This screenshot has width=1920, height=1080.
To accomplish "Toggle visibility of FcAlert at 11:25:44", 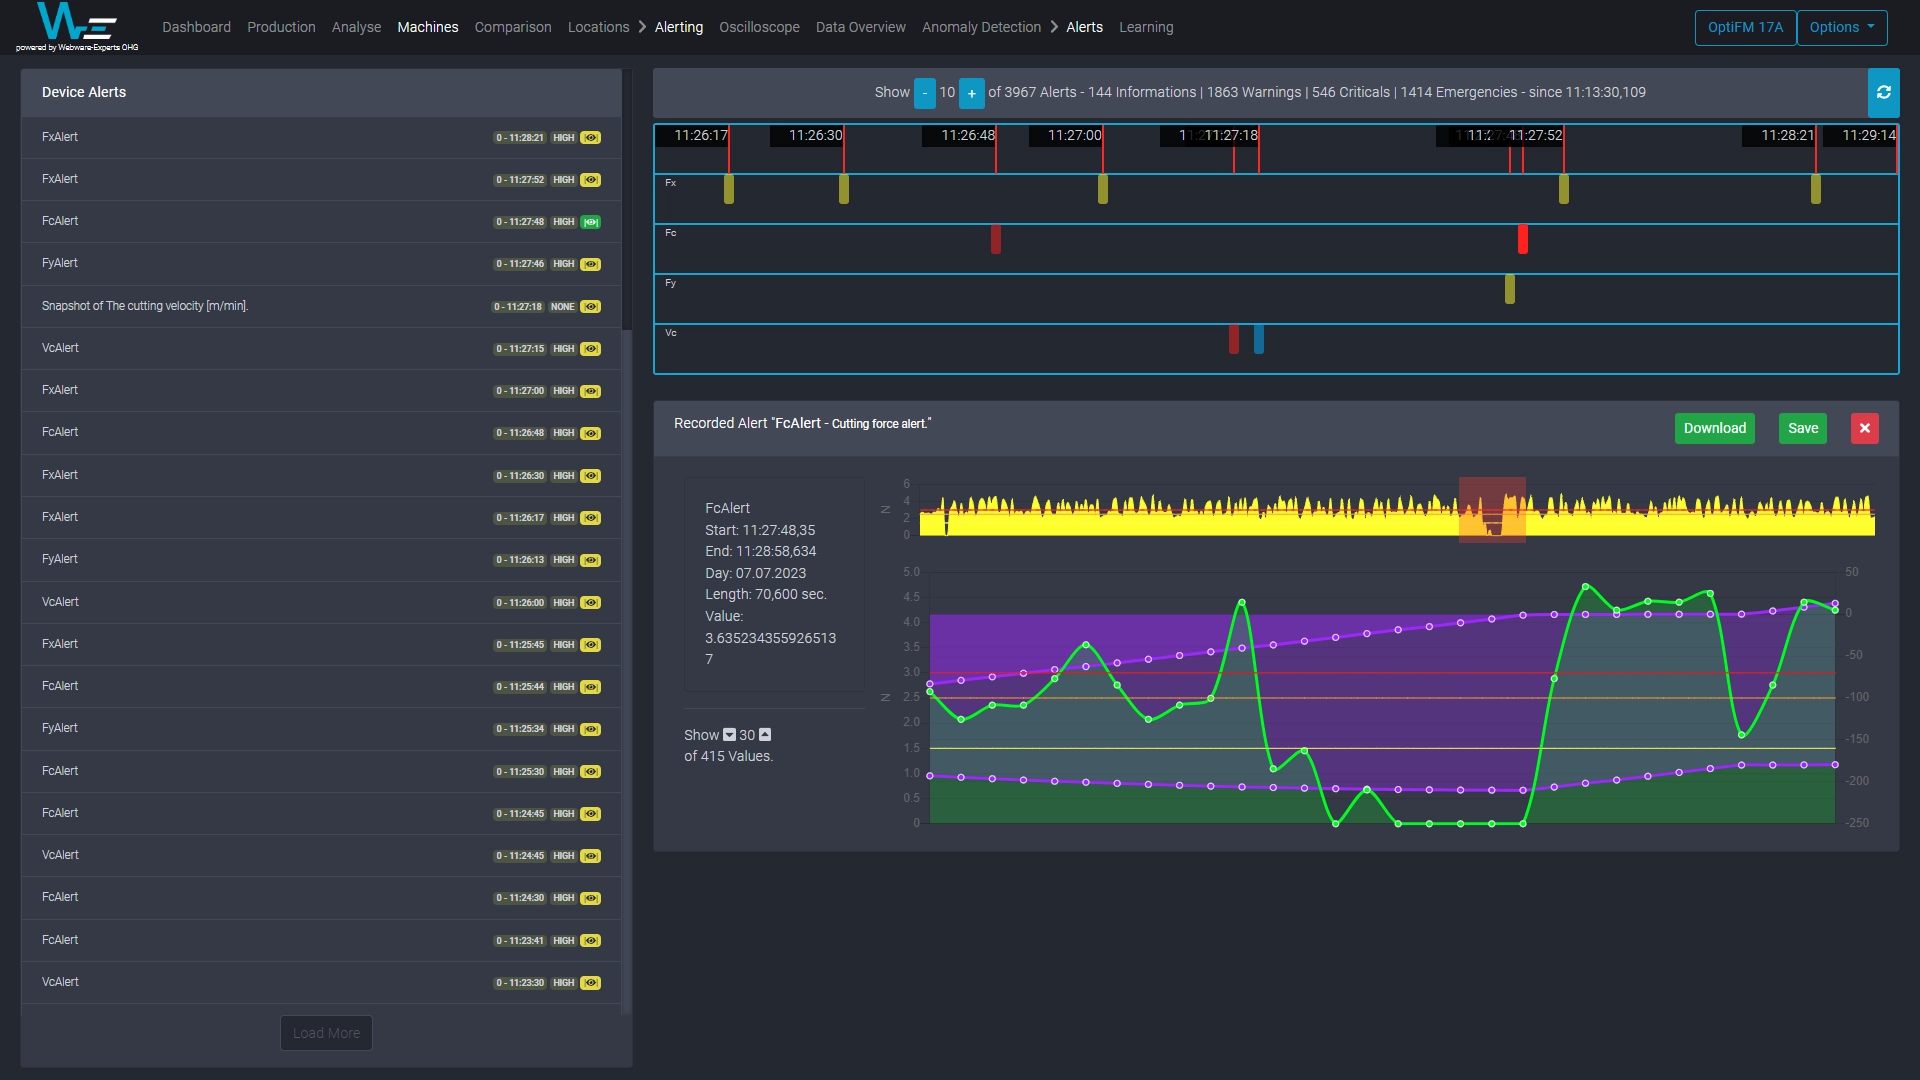I will 591,687.
